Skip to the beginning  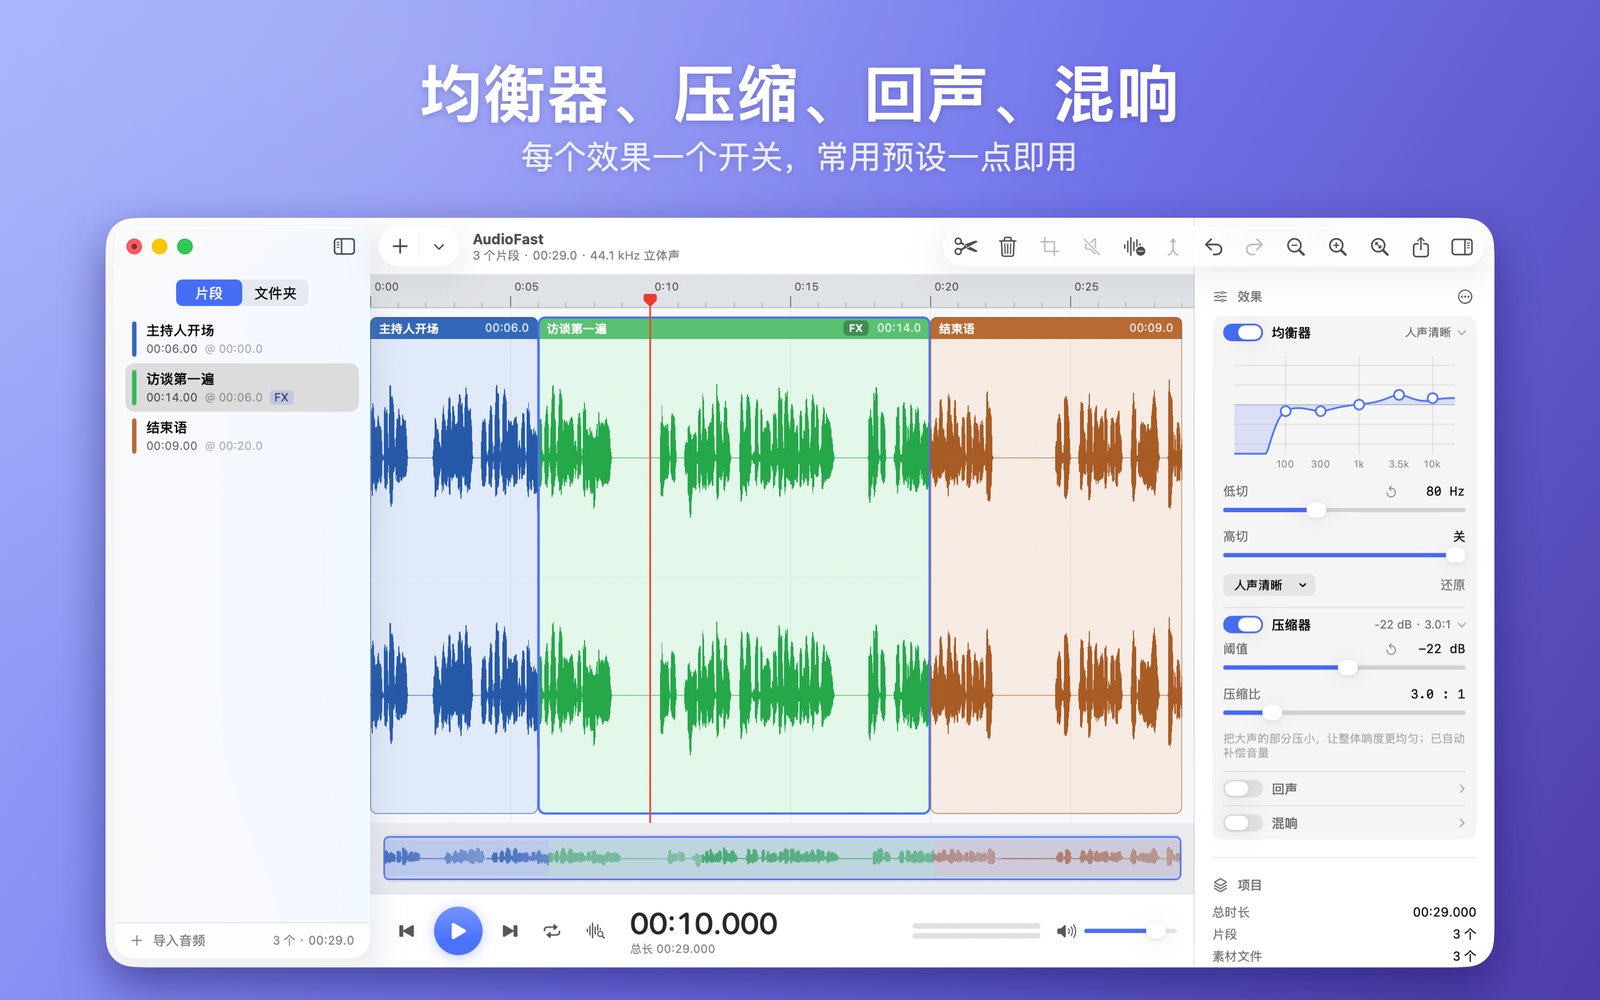coord(406,931)
